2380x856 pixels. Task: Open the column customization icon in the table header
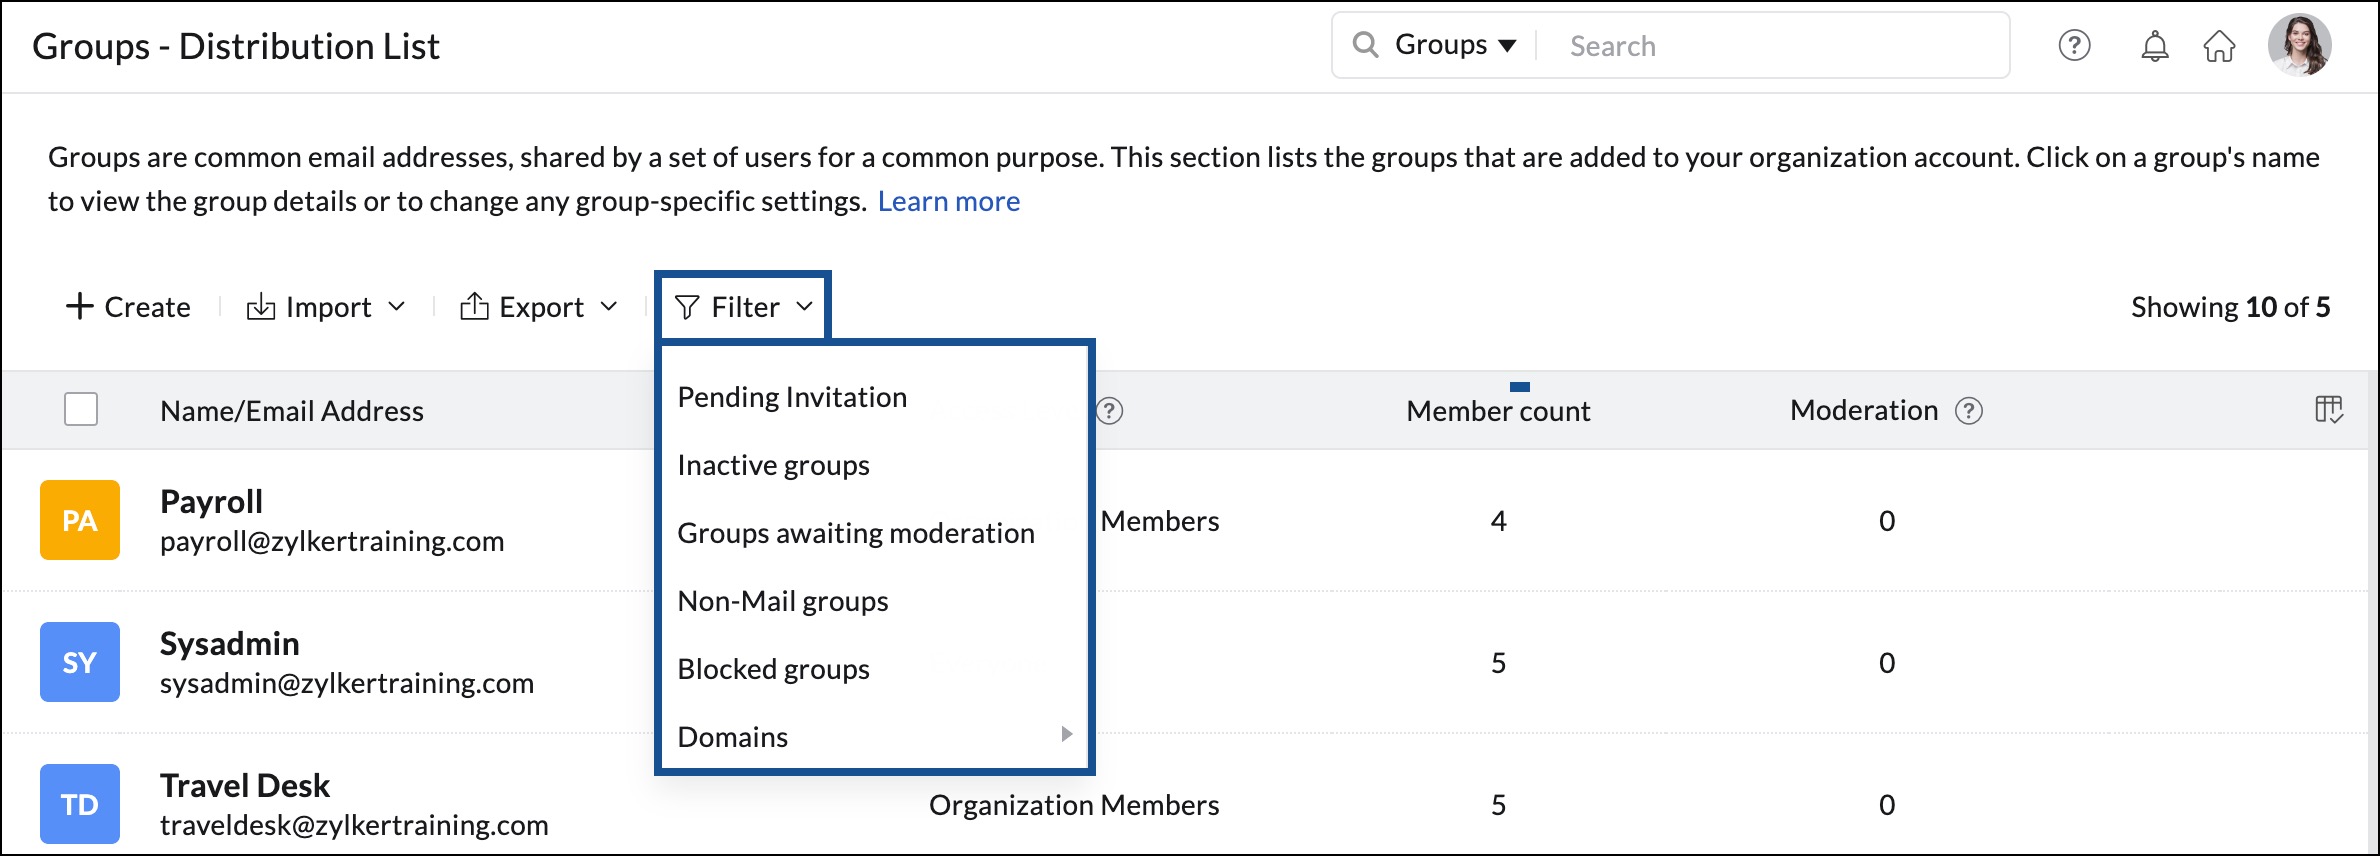2329,409
